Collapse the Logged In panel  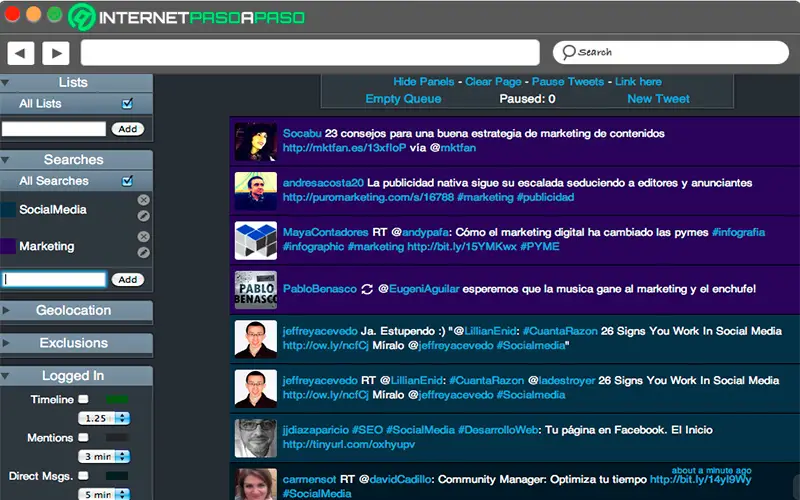pyautogui.click(x=5, y=376)
